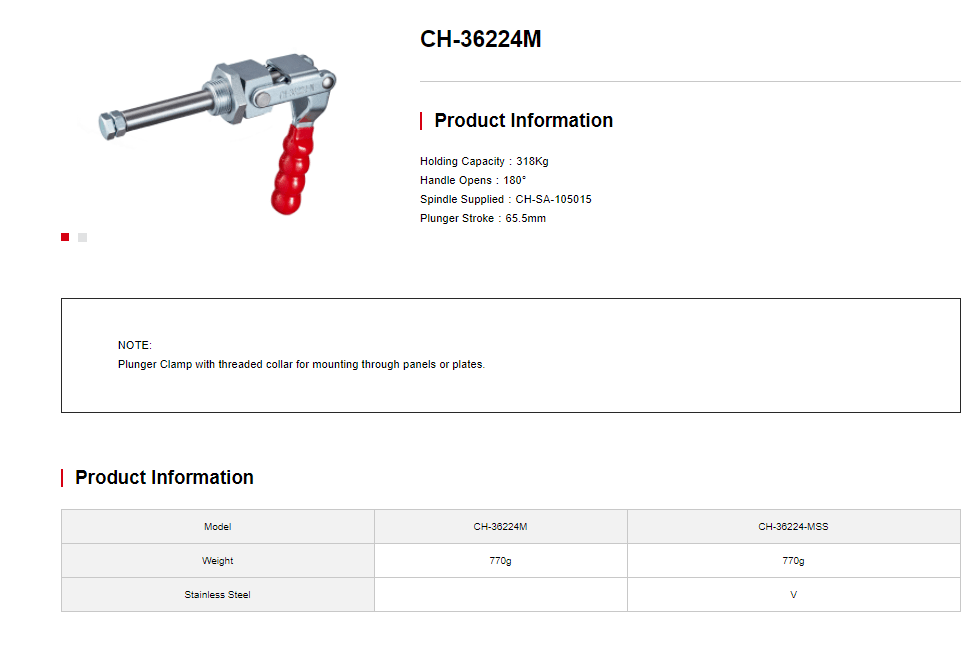Click the CH-36224M product title heading
The image size is (977, 645).
[480, 39]
